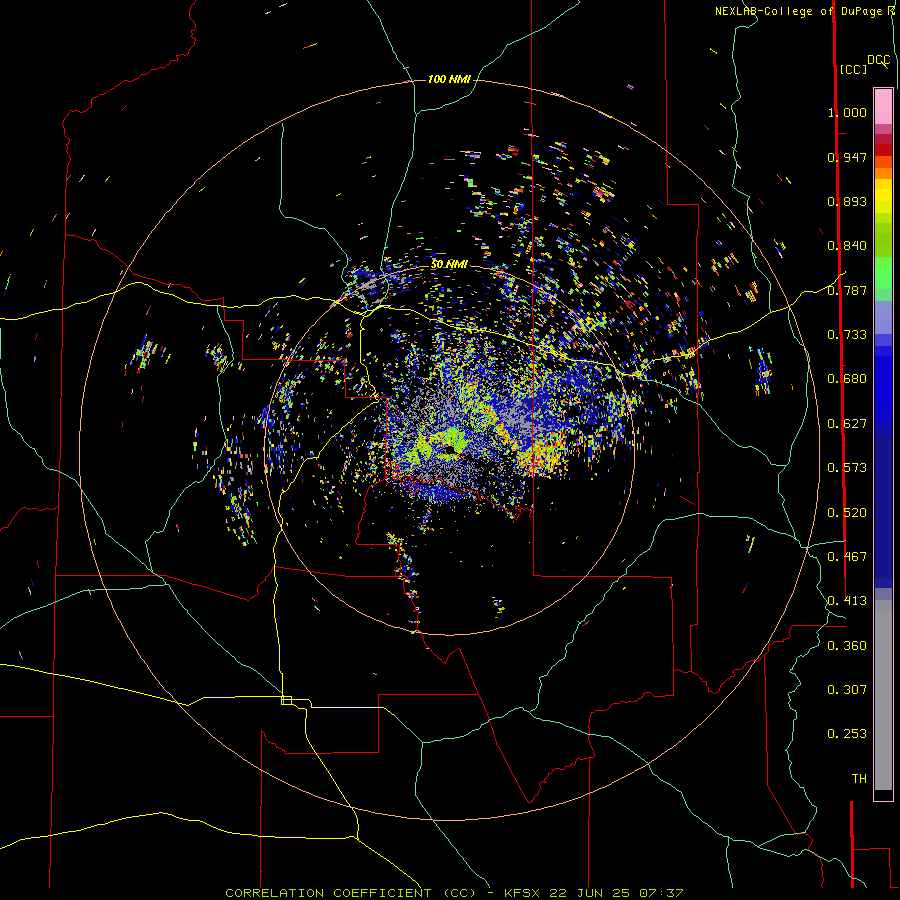Click the CORRELATION COEFFICIENT (CC) product caption
900x900 pixels.
[350, 893]
